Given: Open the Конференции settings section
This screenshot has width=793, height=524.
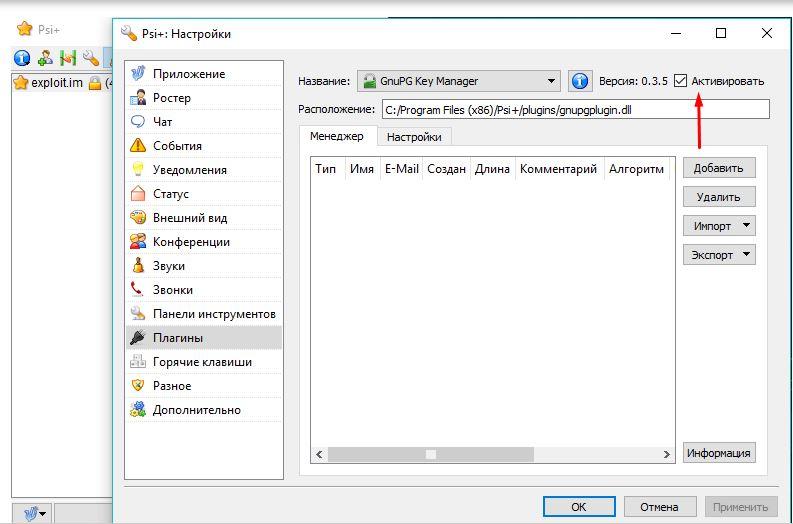Looking at the screenshot, I should pos(203,242).
